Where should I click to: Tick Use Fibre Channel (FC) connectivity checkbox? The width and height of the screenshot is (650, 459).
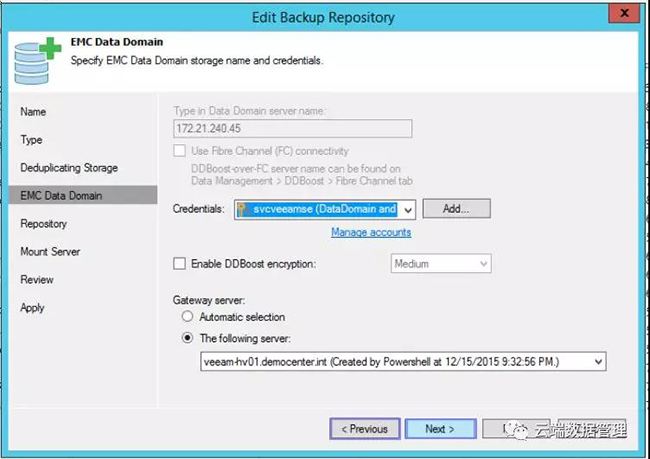pos(179,151)
